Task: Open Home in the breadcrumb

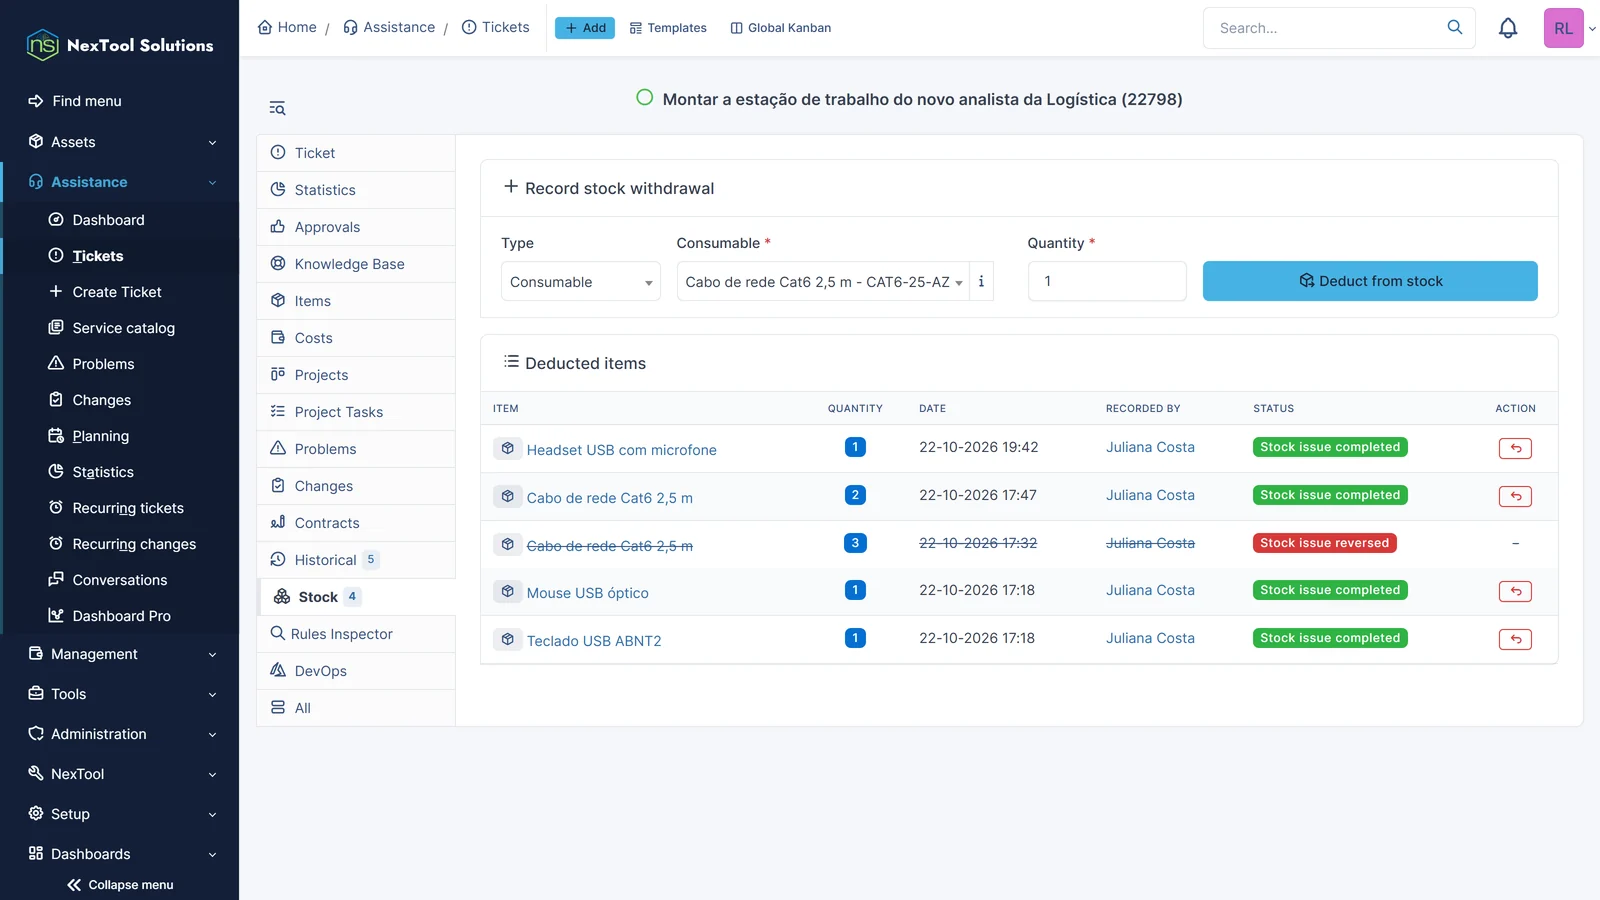Action: (x=287, y=27)
